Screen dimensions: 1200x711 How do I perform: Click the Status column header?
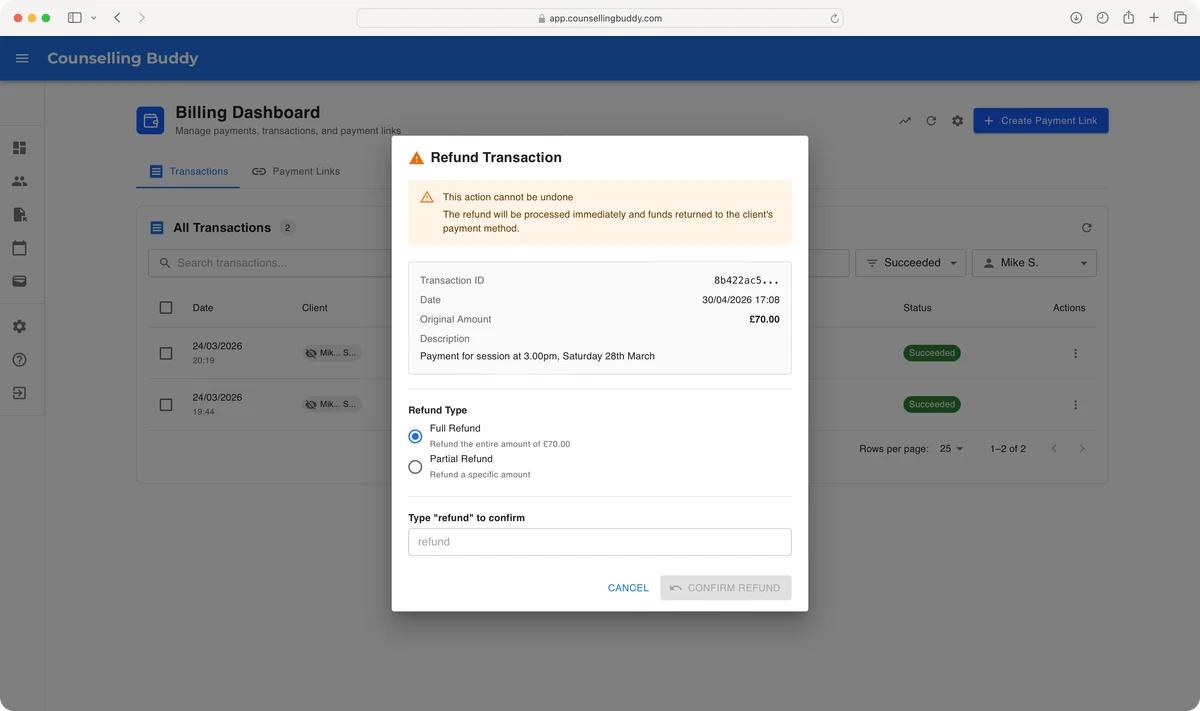[x=917, y=308]
